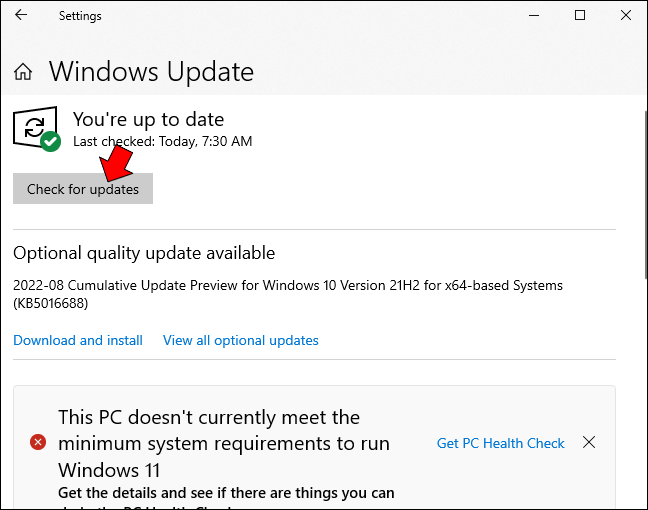Click the Download and install link
The height and width of the screenshot is (510, 648).
click(x=78, y=340)
